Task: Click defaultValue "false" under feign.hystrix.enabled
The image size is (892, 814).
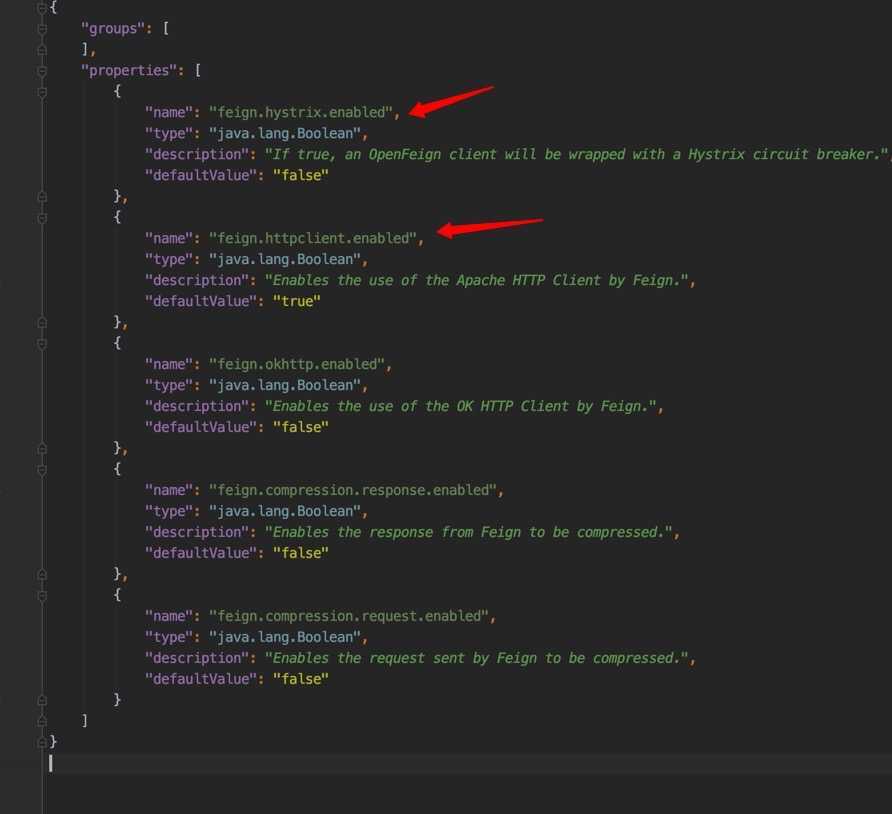Action: [x=300, y=175]
